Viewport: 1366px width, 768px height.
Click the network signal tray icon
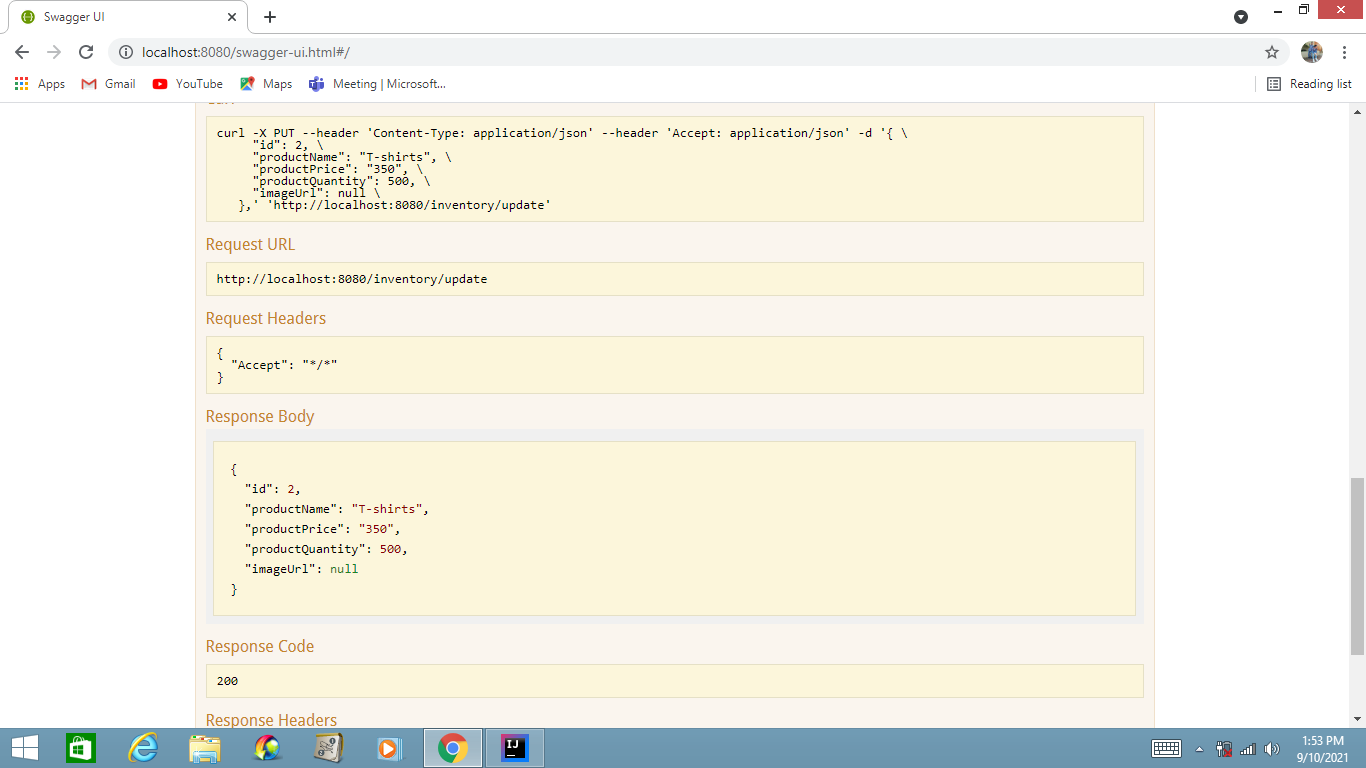pyautogui.click(x=1247, y=749)
